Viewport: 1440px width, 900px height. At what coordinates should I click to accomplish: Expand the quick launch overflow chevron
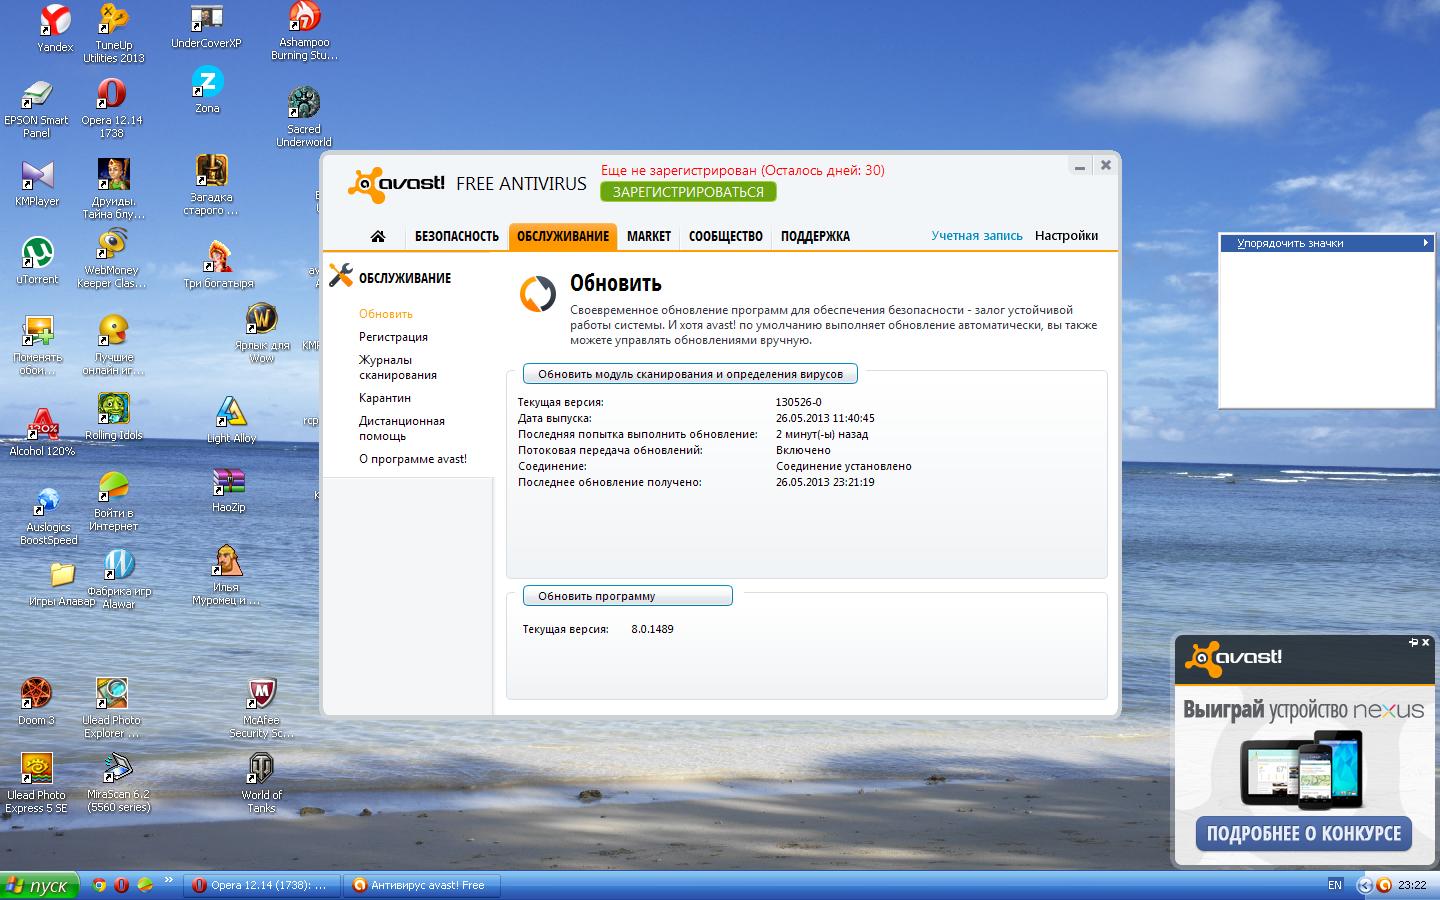(x=169, y=881)
